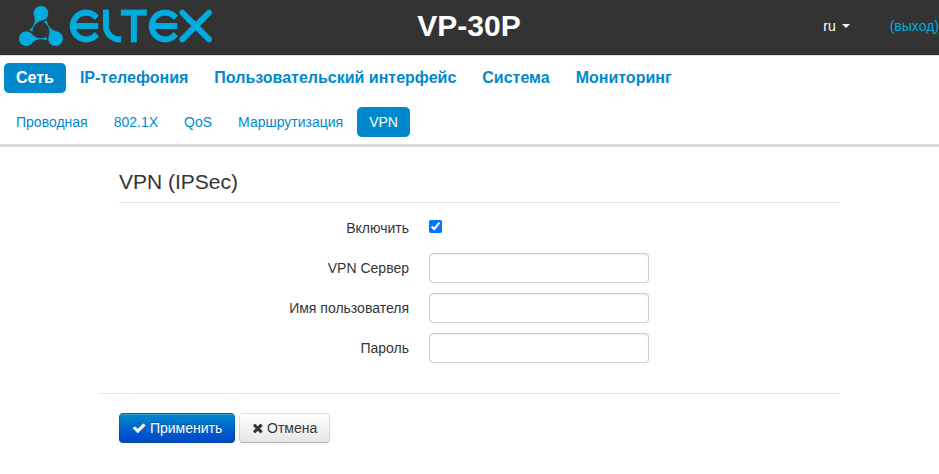
Task: Focus the VPN Сервер input field
Action: 538,268
